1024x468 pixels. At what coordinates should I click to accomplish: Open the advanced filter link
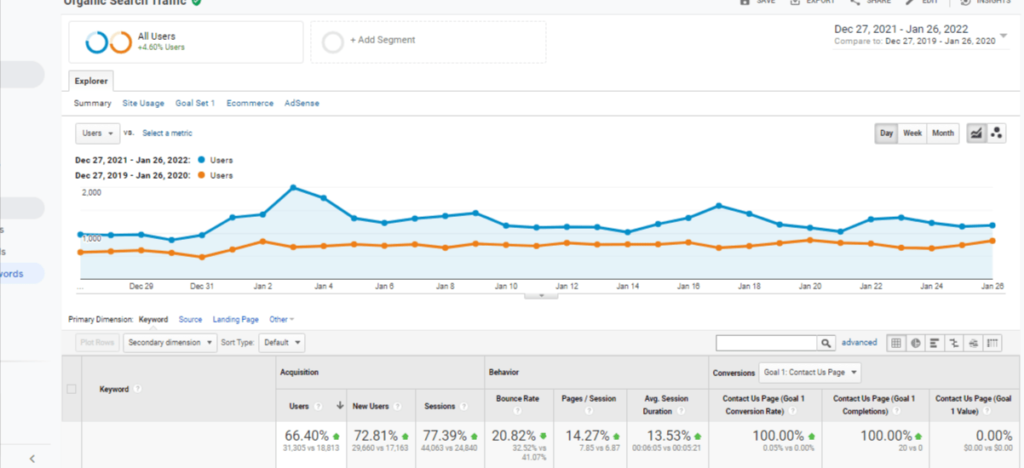(x=859, y=343)
